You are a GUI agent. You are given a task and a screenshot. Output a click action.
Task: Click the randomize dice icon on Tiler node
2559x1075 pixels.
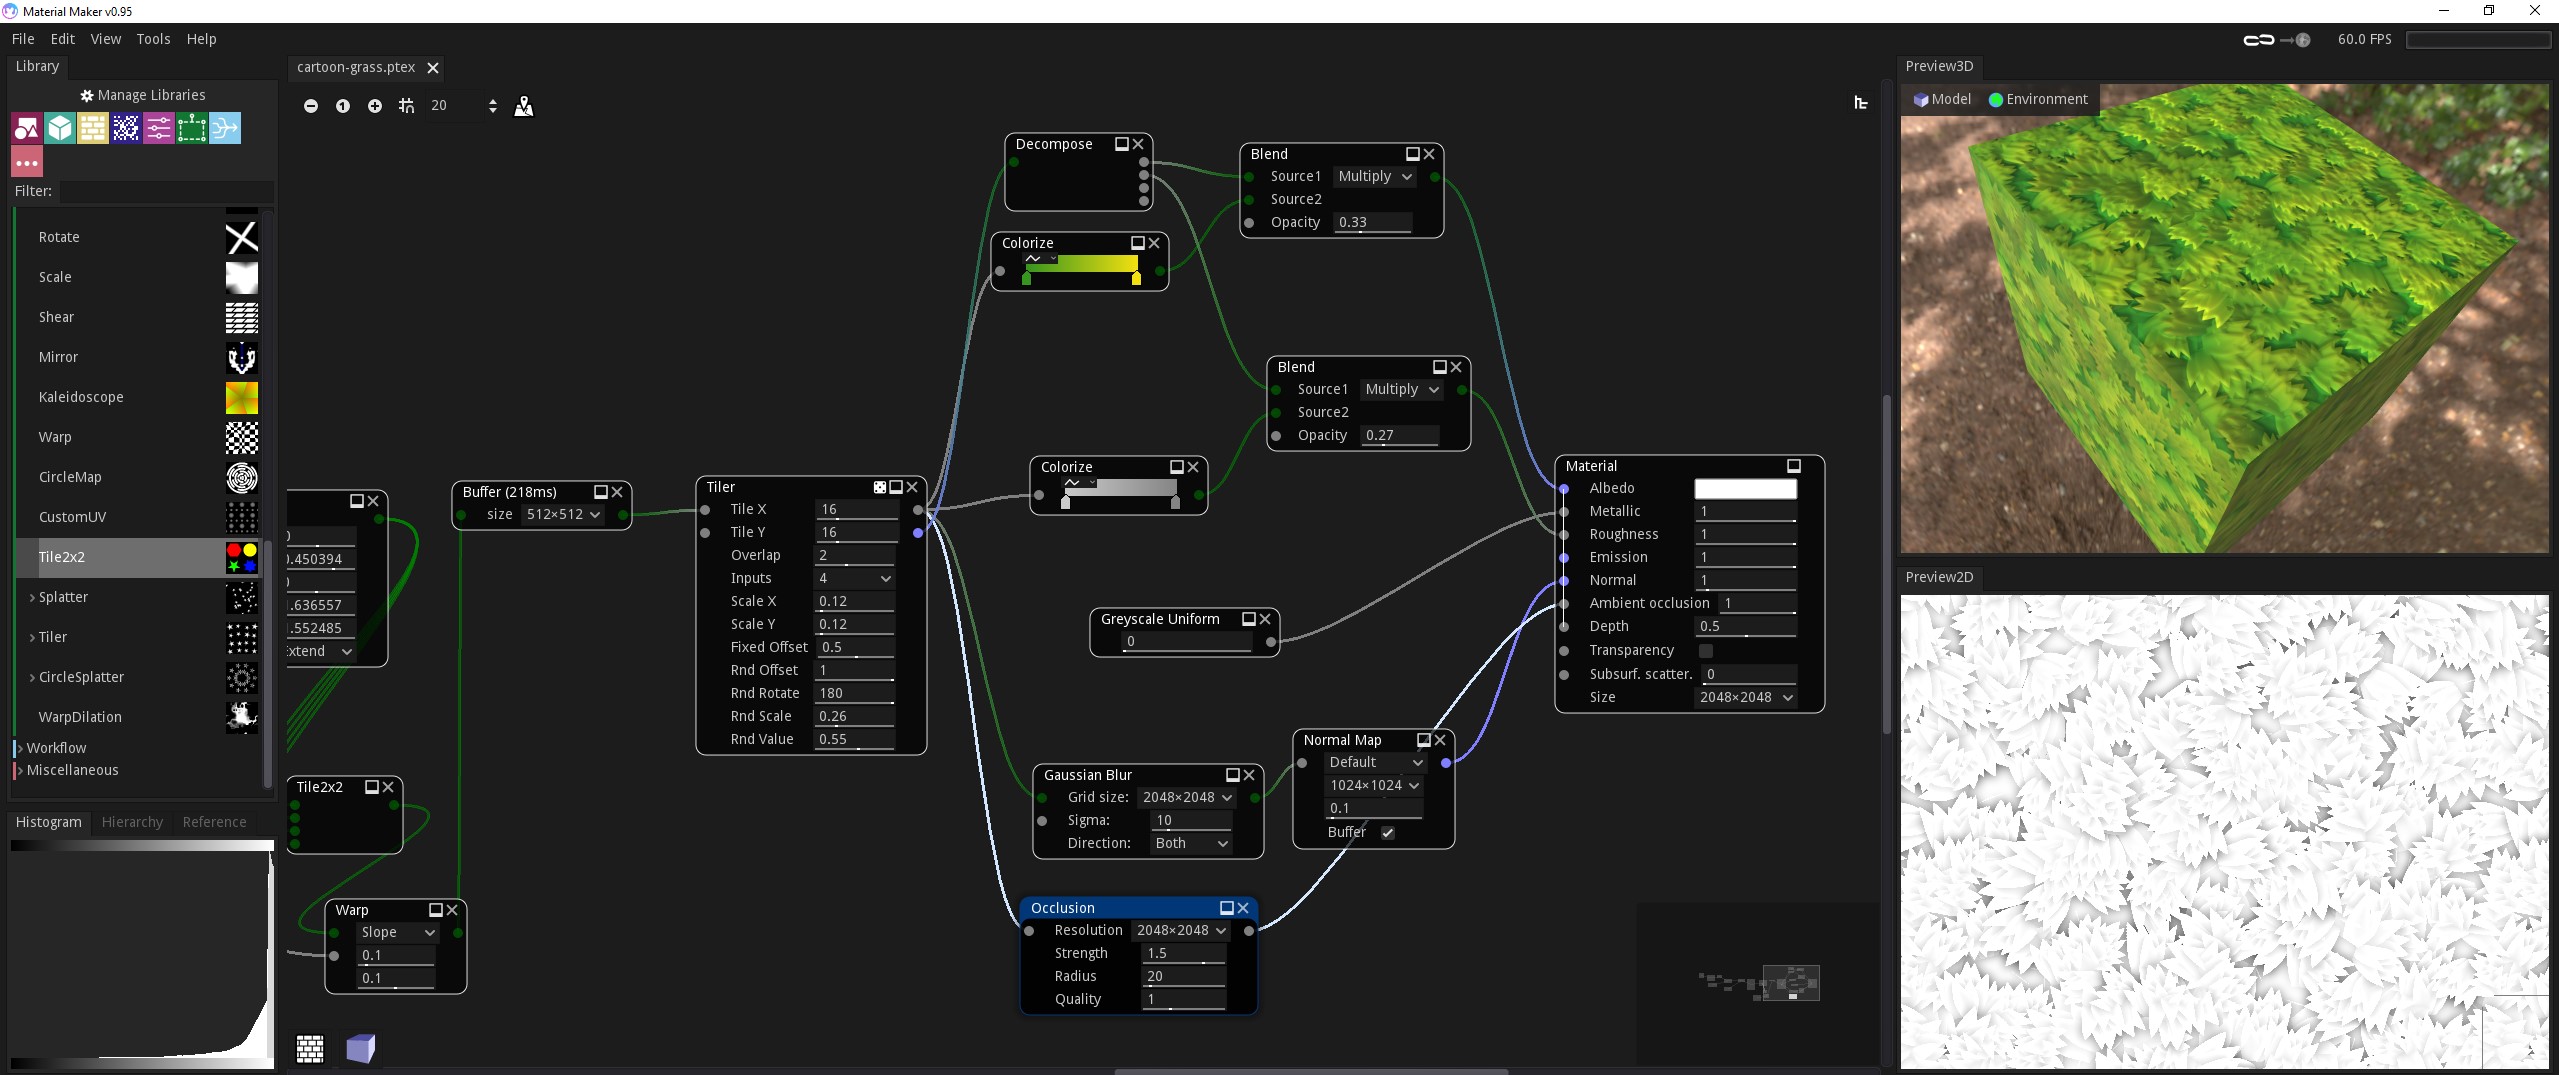tap(880, 488)
